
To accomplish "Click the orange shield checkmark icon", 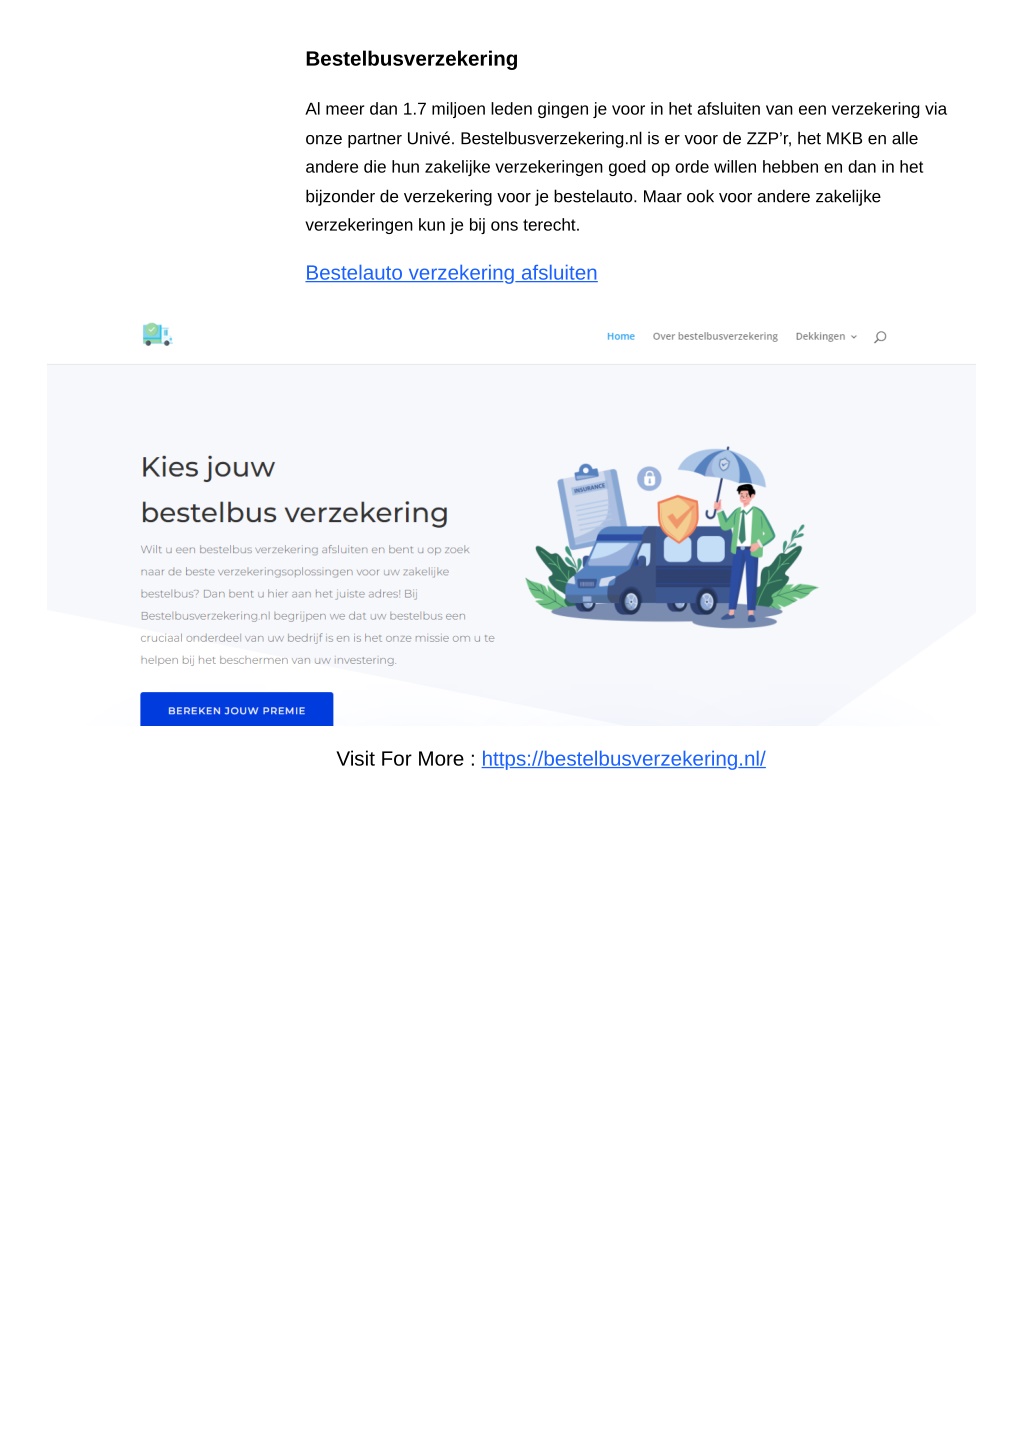I will [678, 518].
